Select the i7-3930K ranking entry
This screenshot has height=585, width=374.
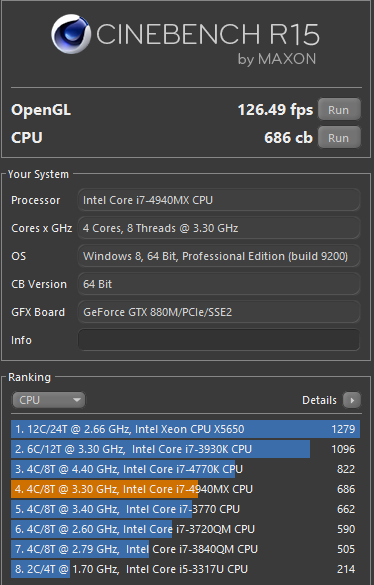tap(186, 449)
